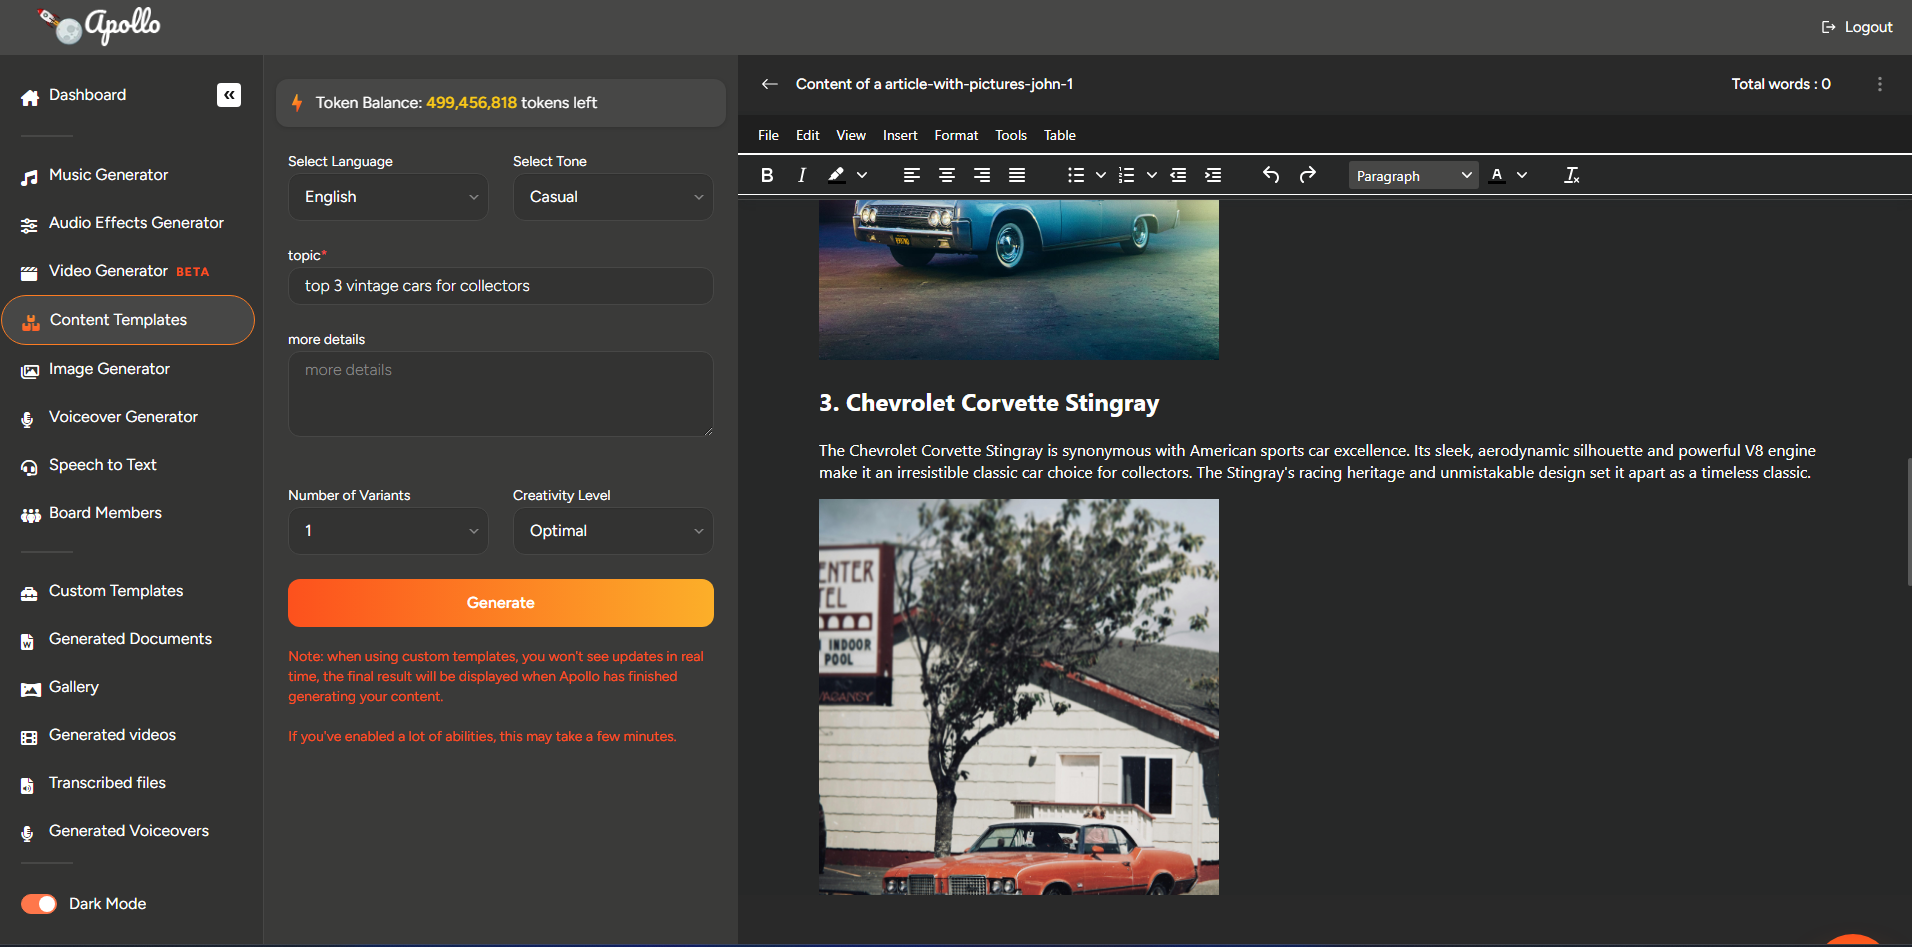This screenshot has width=1912, height=947.
Task: Open text color dropdown arrow
Action: 1522,175
